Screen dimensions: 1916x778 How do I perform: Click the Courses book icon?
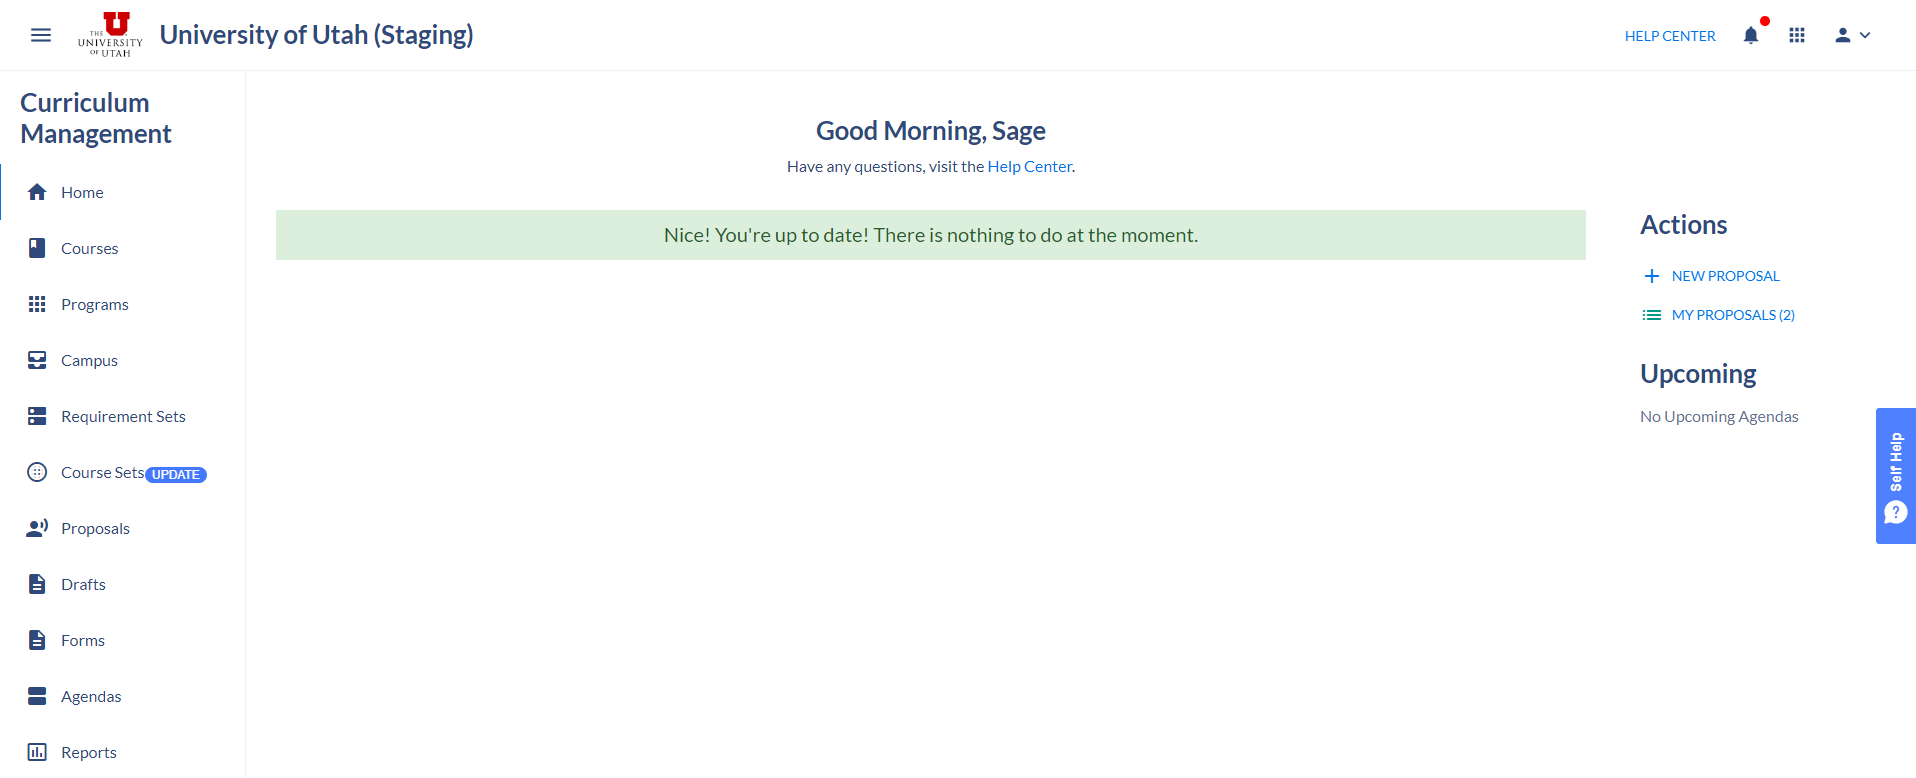[37, 248]
